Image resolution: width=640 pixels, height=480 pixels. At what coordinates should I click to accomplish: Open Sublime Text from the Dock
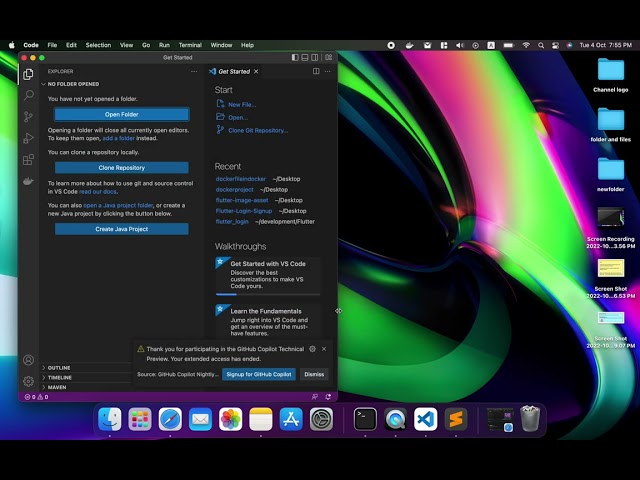tap(456, 419)
